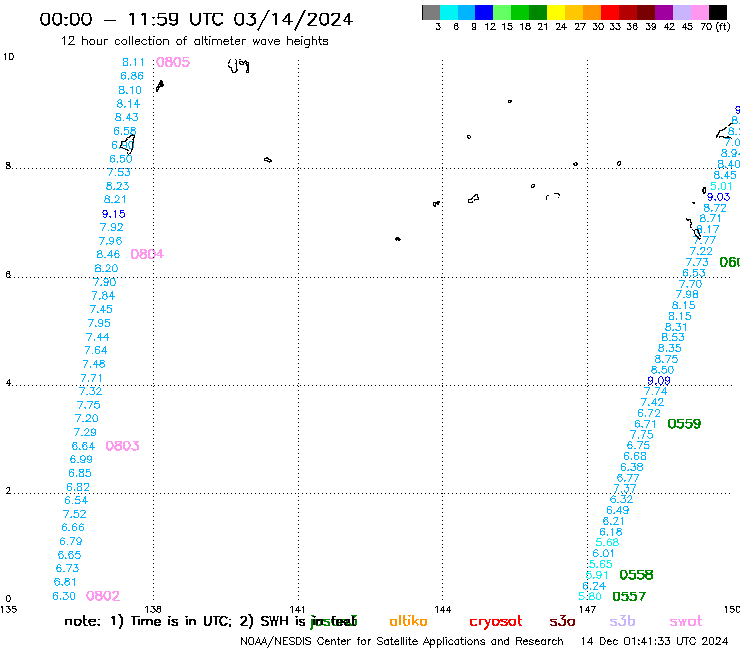Click the '7.37' wave height value

[x=625, y=488]
